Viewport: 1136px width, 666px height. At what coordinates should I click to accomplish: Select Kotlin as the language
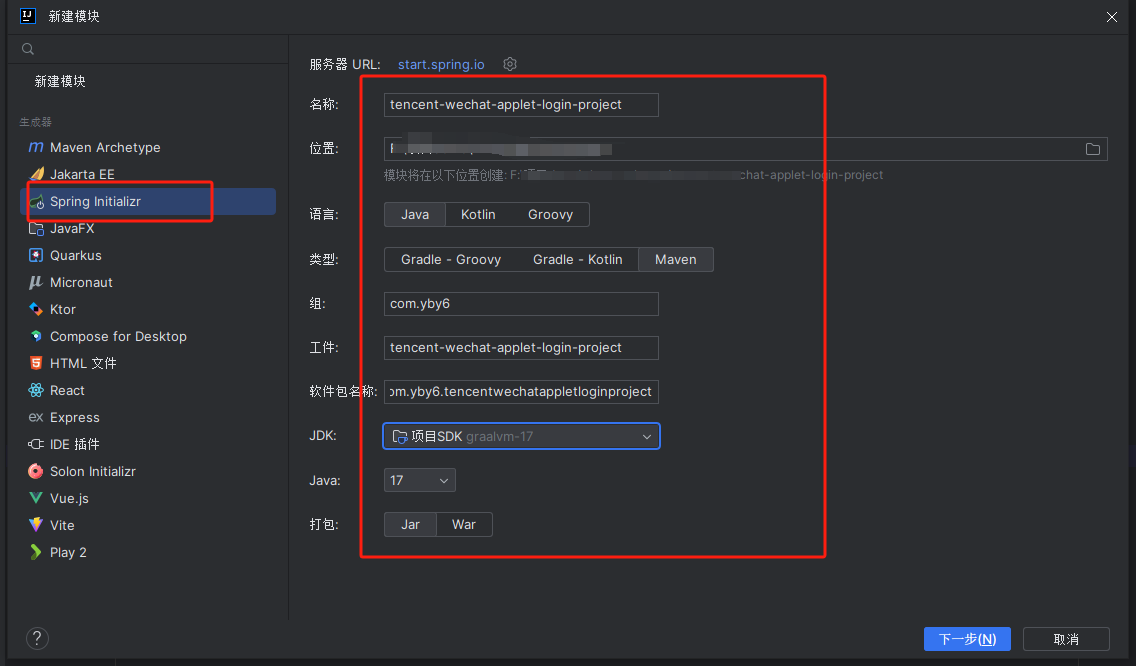(478, 214)
